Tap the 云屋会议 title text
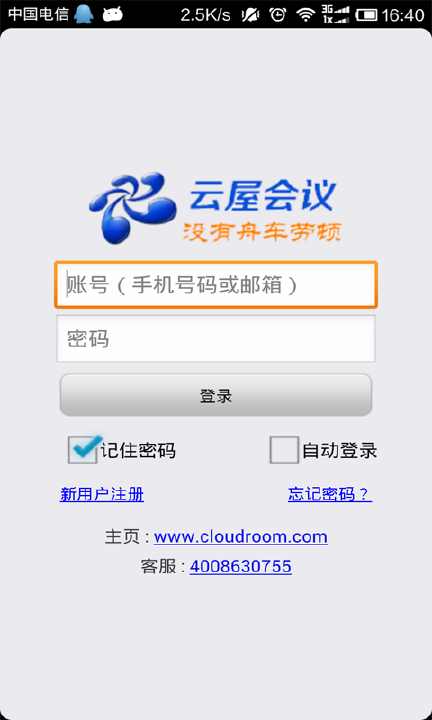The width and height of the screenshot is (432, 720). (263, 195)
